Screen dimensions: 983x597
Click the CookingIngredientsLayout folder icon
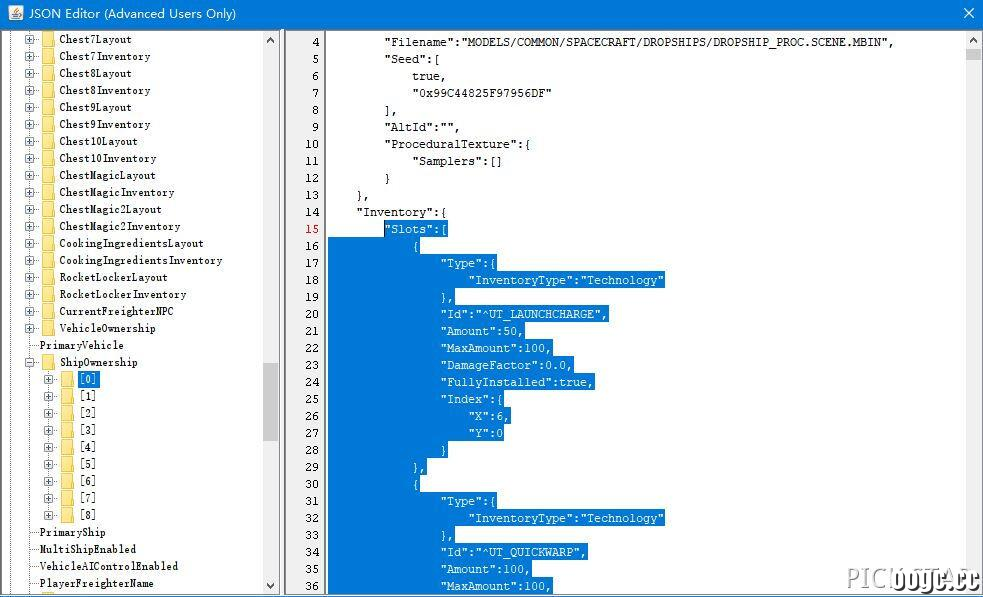pyautogui.click(x=48, y=243)
